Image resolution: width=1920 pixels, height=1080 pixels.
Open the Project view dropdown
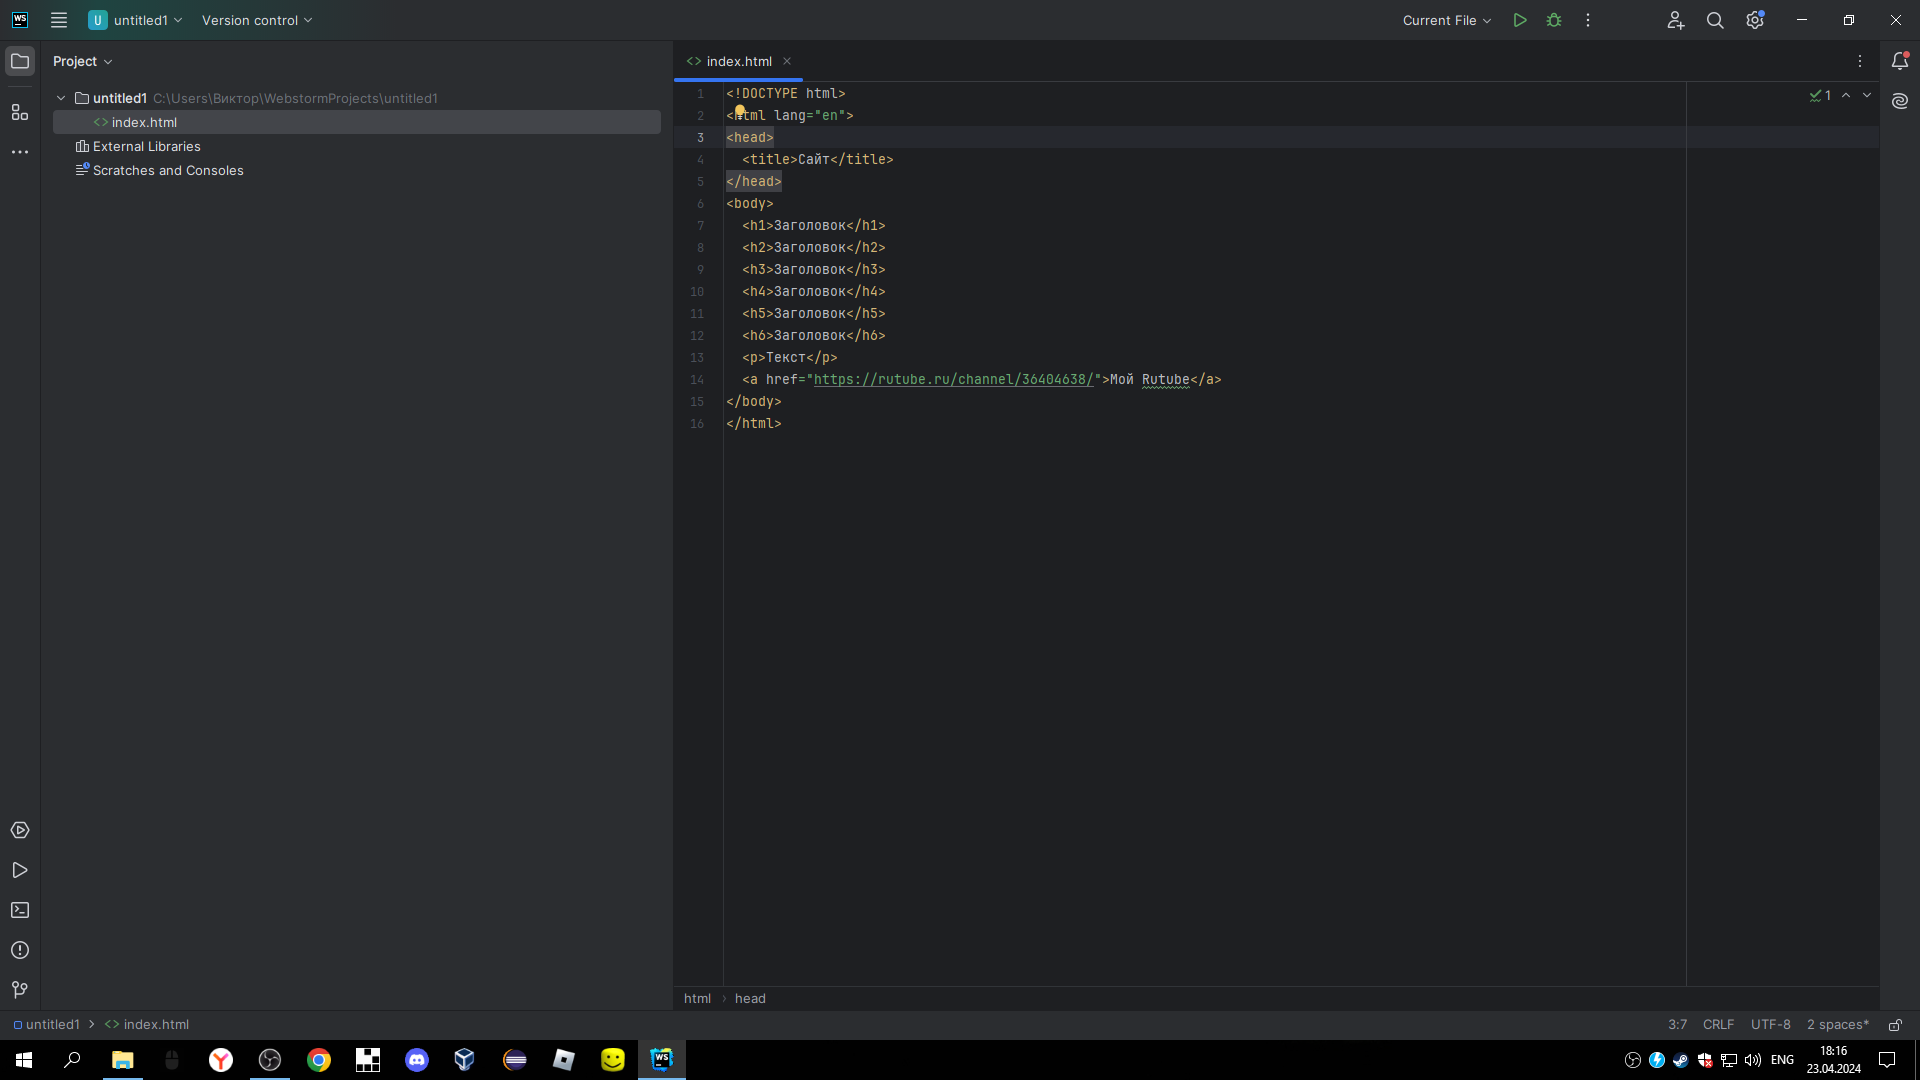[83, 61]
